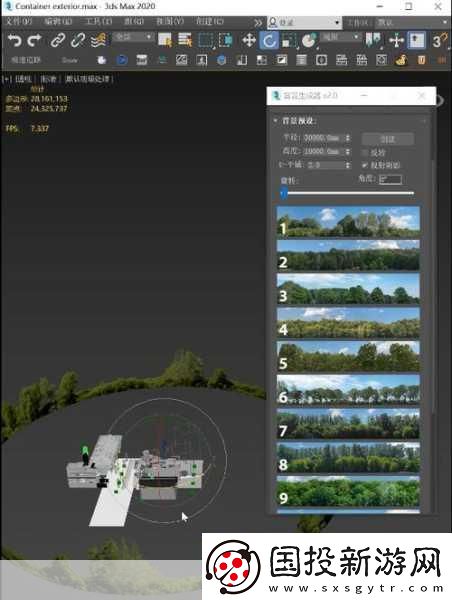Image resolution: width=452 pixels, height=600 pixels.
Task: Click the 标准 viewport label
Action: click(49, 79)
